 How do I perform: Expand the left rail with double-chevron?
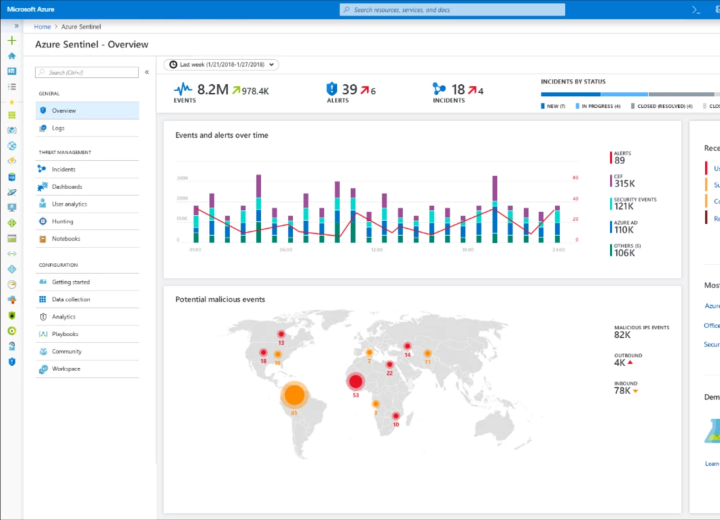click(16, 26)
